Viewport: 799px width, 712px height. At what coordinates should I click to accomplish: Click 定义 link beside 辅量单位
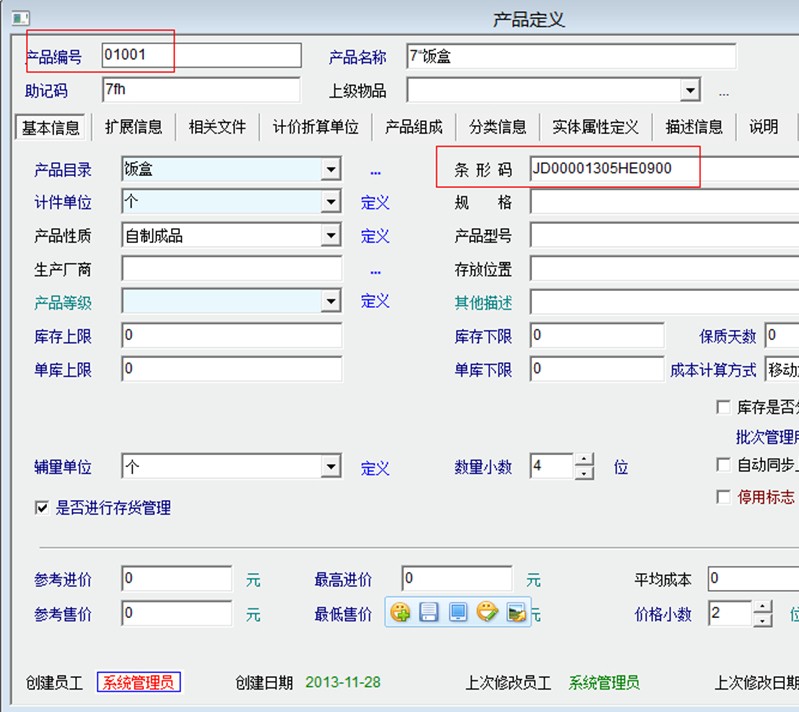(375, 468)
